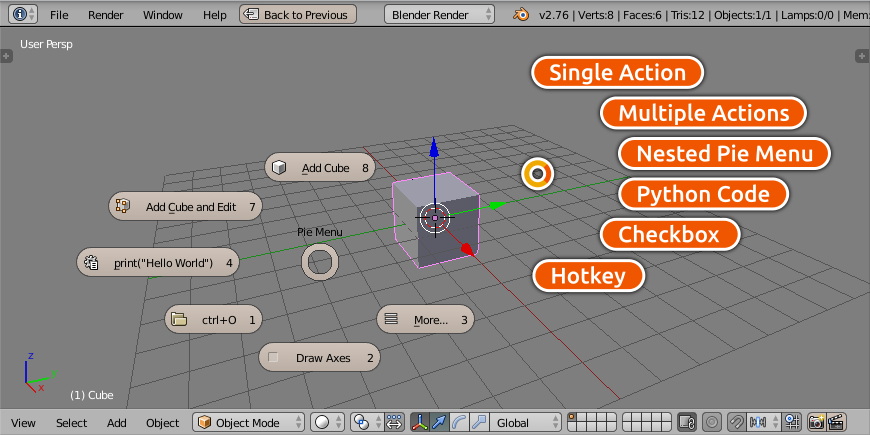Run the print("Hello World") pie item
Viewport: 870px width, 435px height.
(x=158, y=263)
